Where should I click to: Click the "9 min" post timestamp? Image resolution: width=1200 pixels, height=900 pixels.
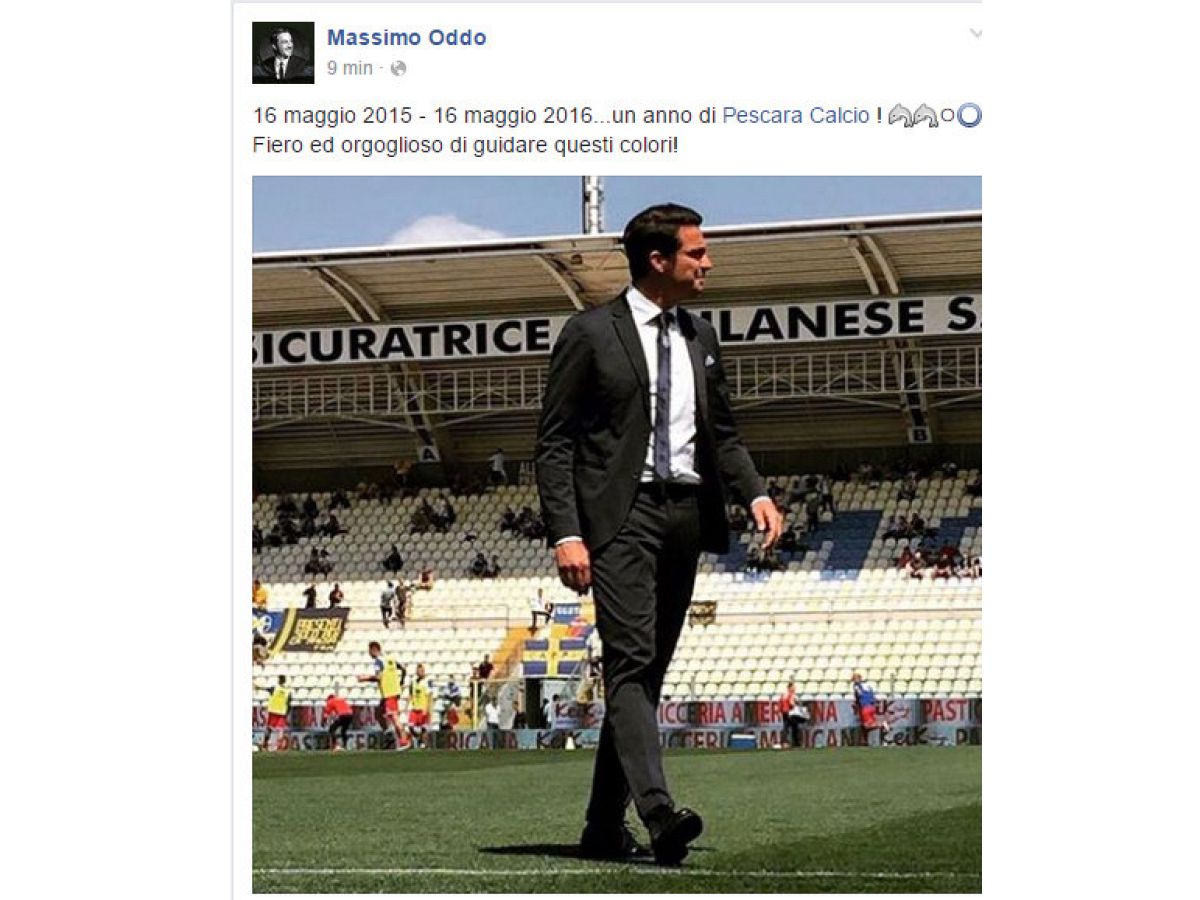click(349, 69)
